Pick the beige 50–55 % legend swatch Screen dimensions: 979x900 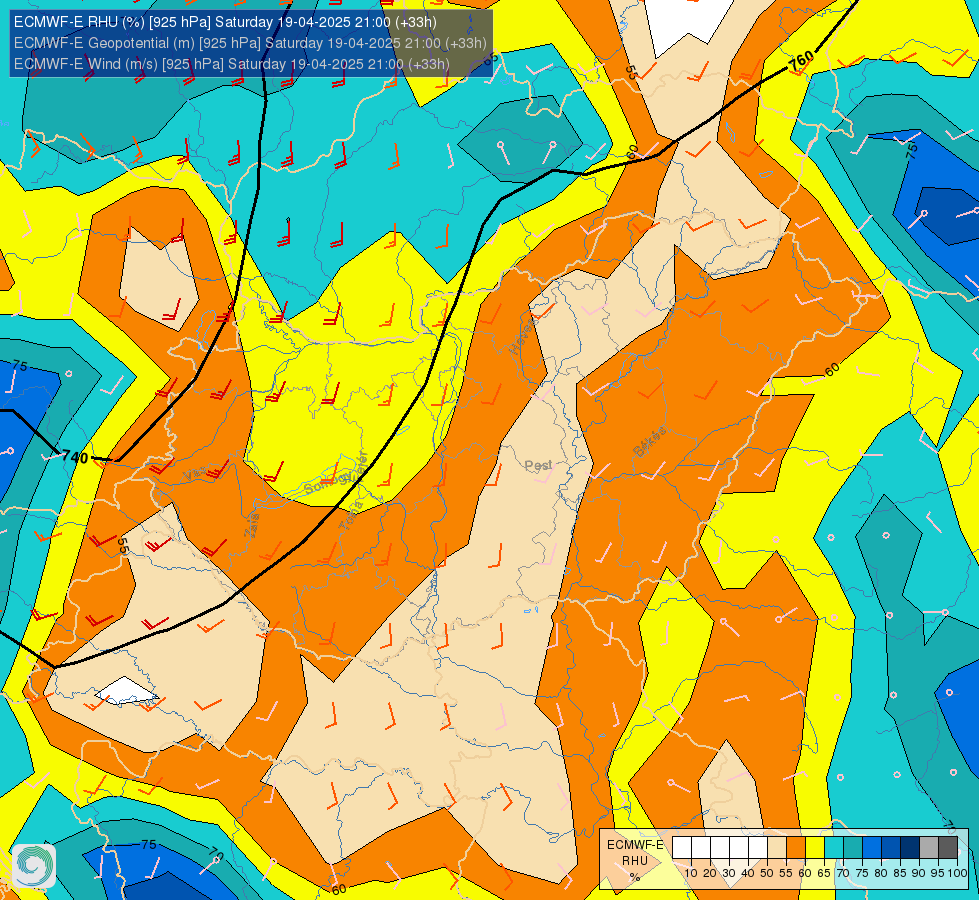[777, 848]
